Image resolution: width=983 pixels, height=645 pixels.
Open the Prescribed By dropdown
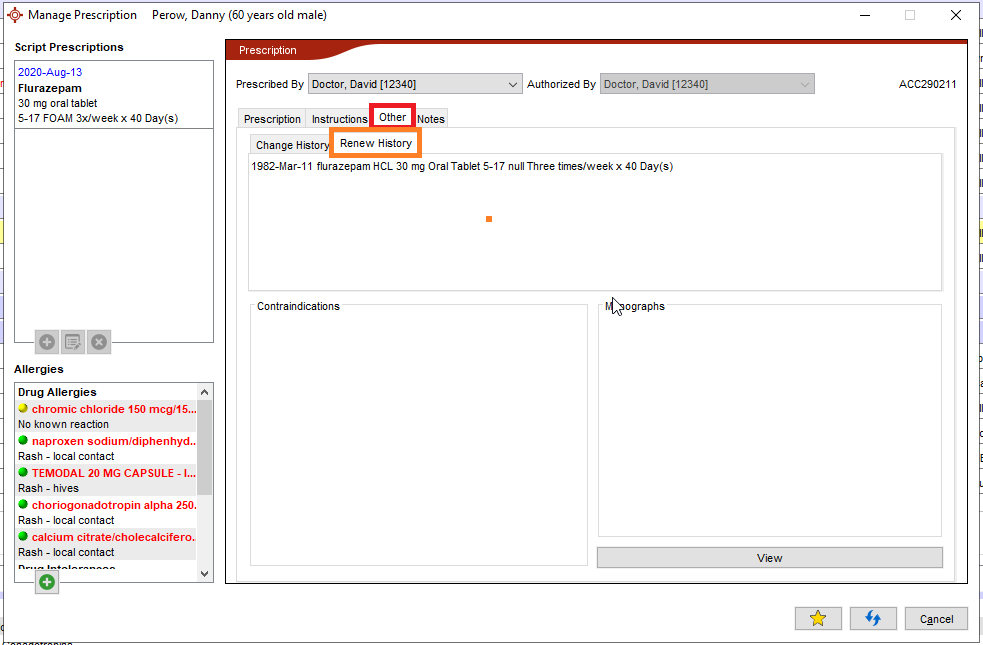415,85
